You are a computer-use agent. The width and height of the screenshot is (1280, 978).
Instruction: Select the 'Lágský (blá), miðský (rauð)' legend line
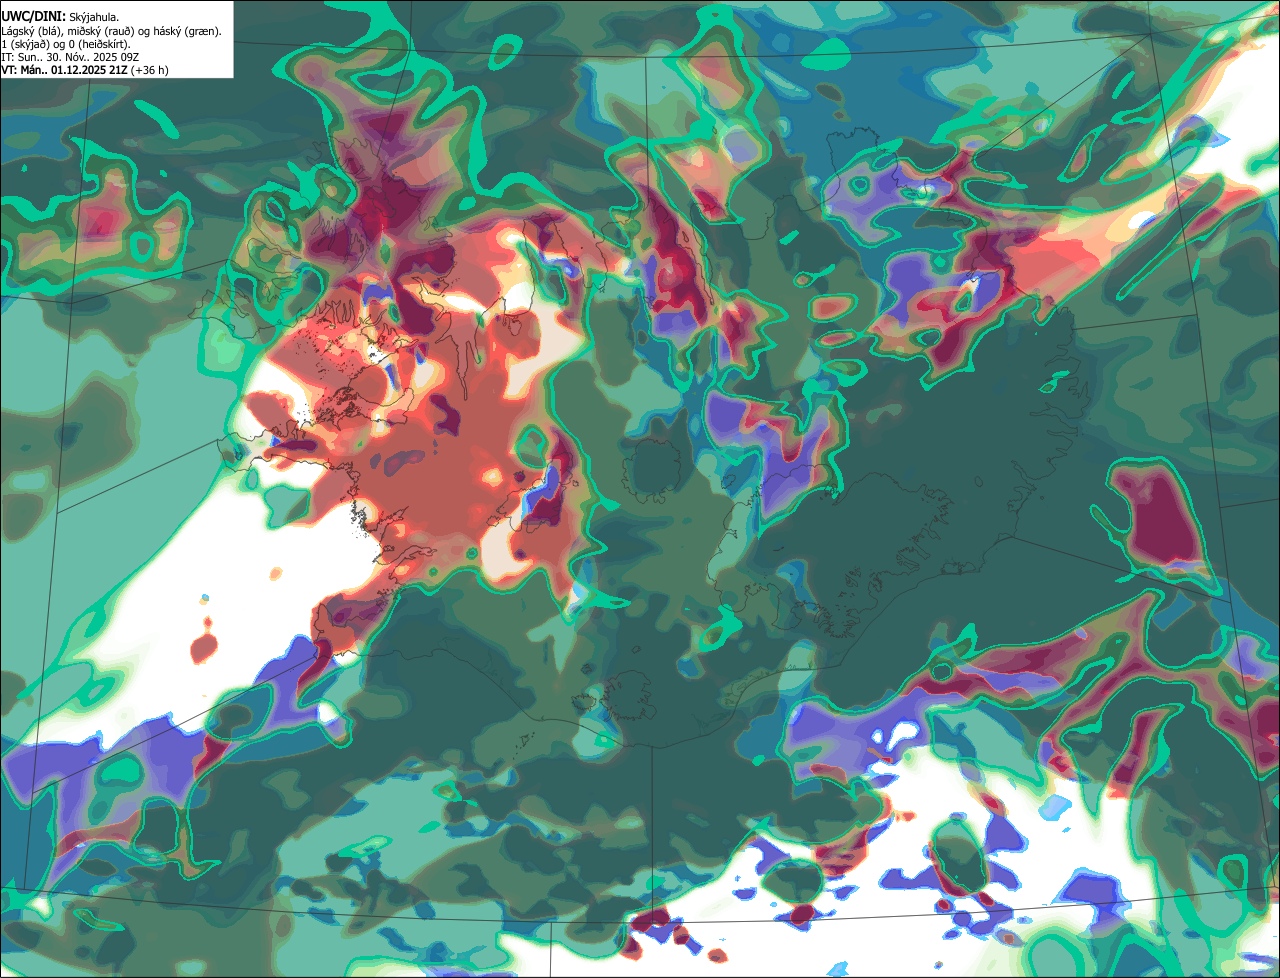[111, 31]
